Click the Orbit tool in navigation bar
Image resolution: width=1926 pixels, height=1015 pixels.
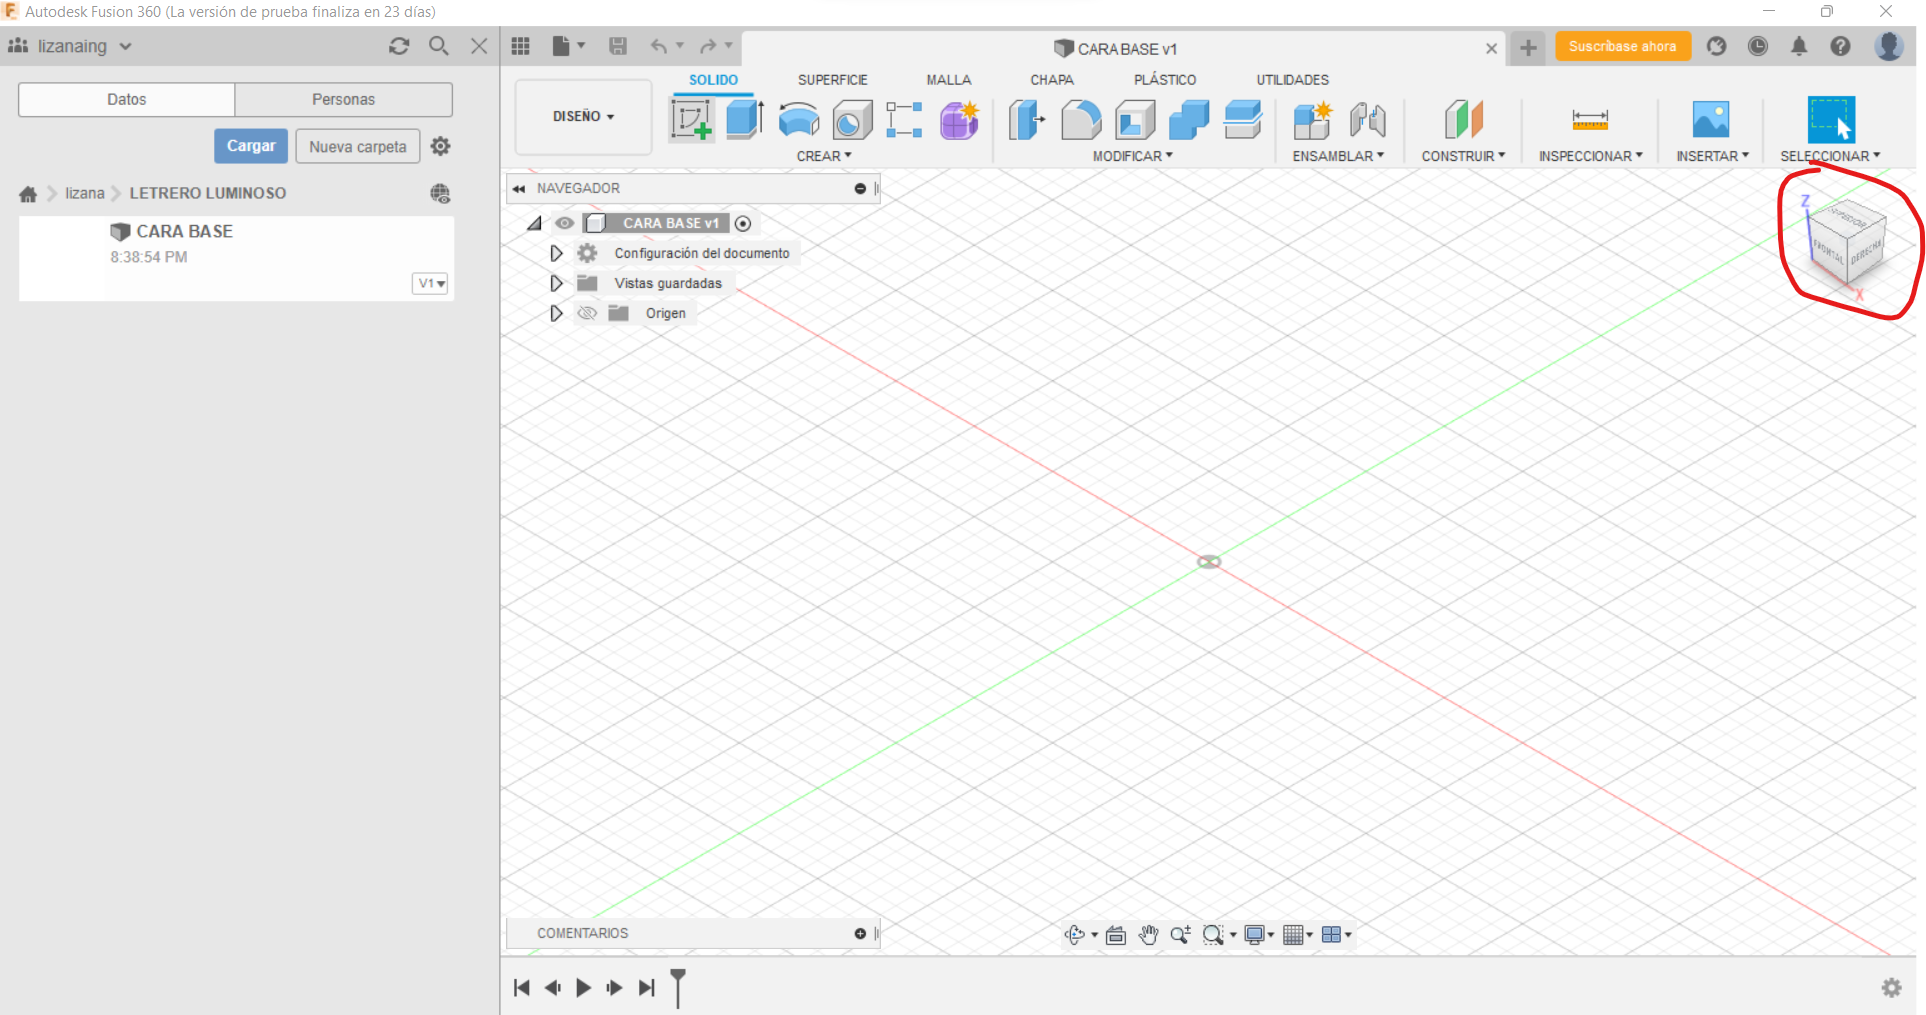[1075, 935]
